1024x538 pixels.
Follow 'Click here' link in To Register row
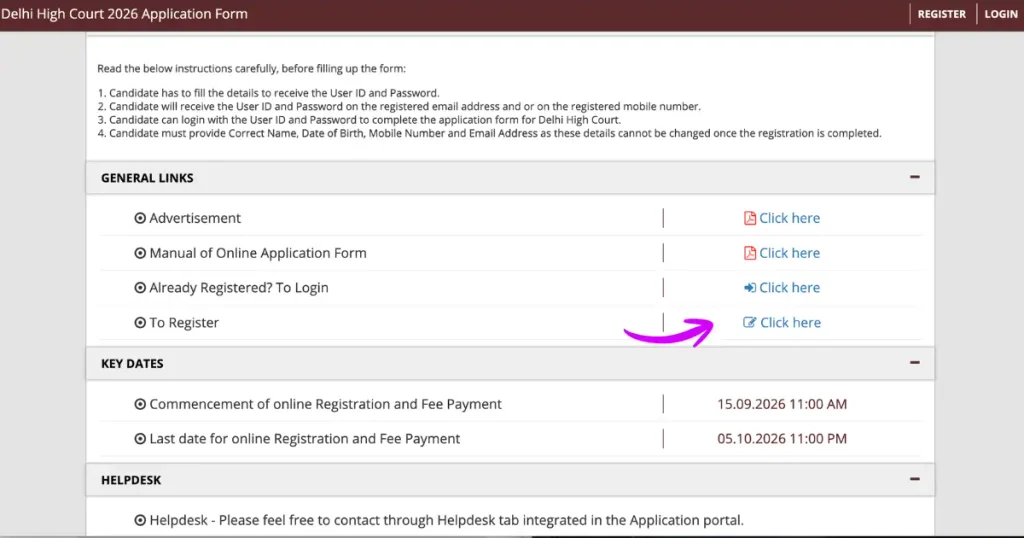[790, 323]
